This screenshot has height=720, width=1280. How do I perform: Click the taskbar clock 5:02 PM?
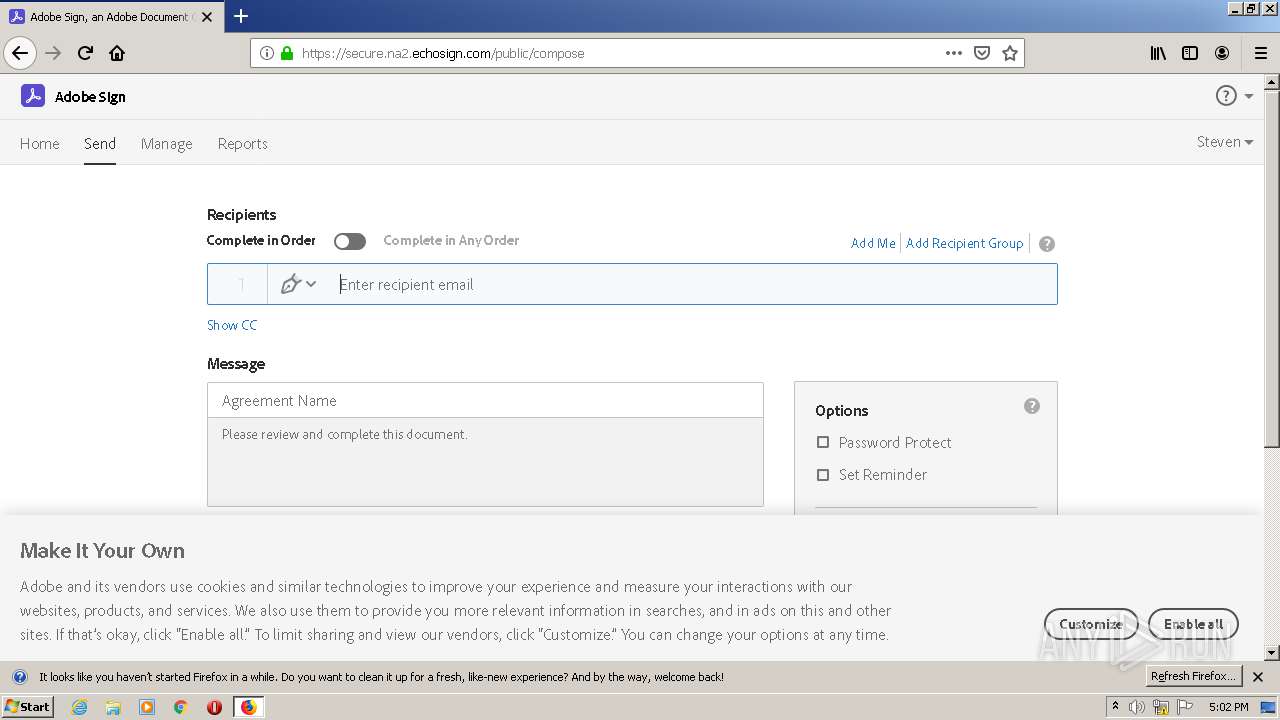[x=1228, y=707]
